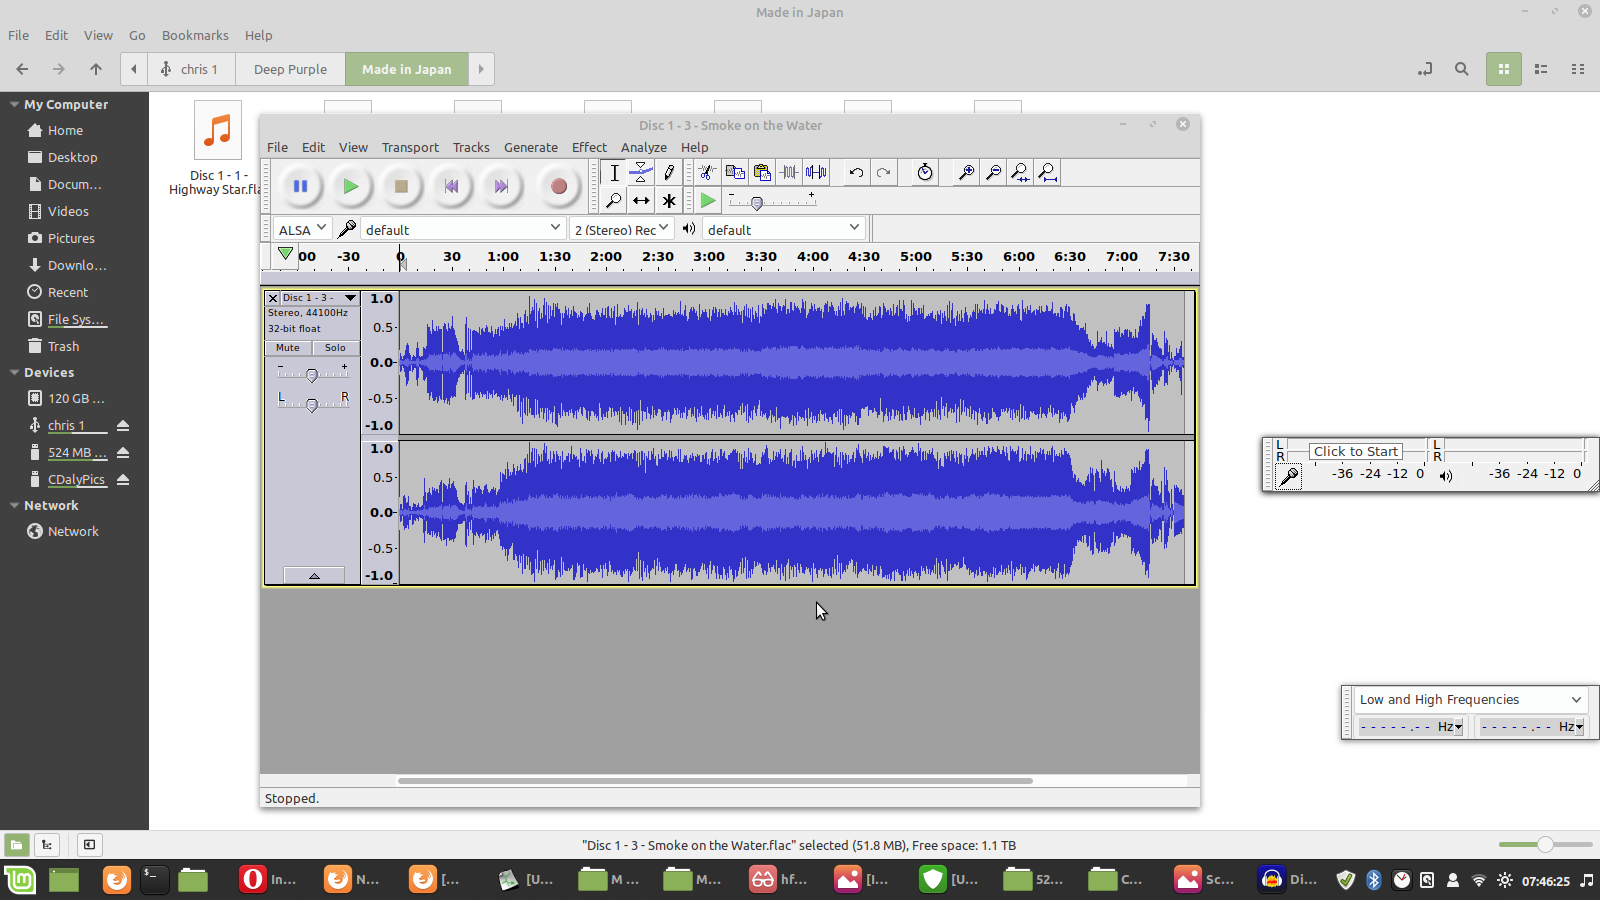Open the ALSA audio host dropdown
Image resolution: width=1600 pixels, height=900 pixels.
(x=302, y=229)
